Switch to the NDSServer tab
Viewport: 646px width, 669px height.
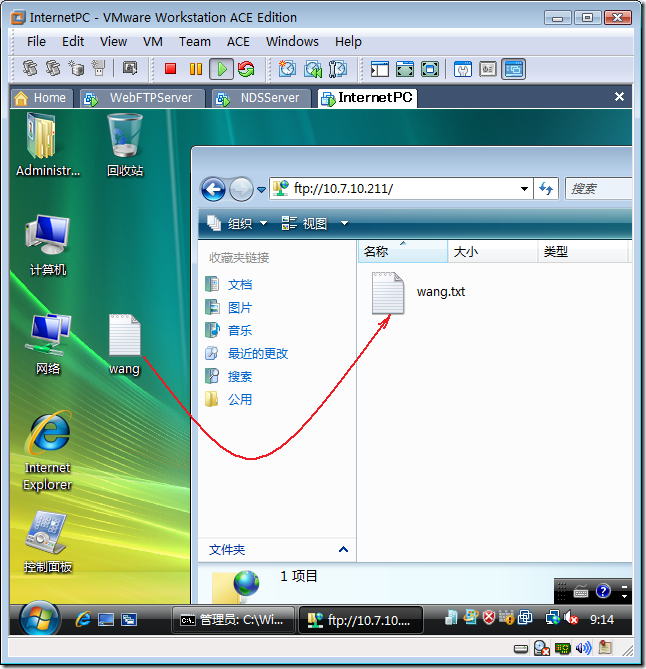point(262,98)
